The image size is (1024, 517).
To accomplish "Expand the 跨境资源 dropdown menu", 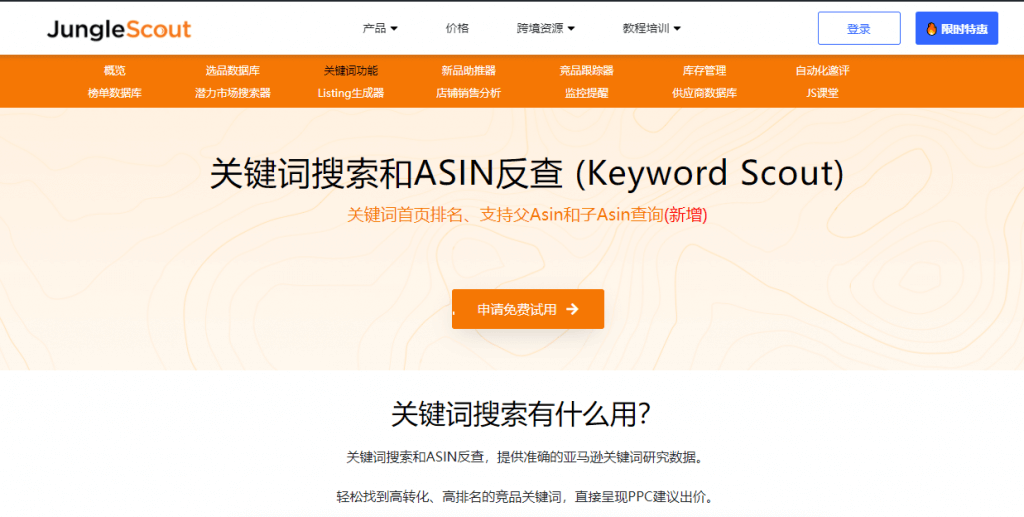I will click(x=546, y=28).
